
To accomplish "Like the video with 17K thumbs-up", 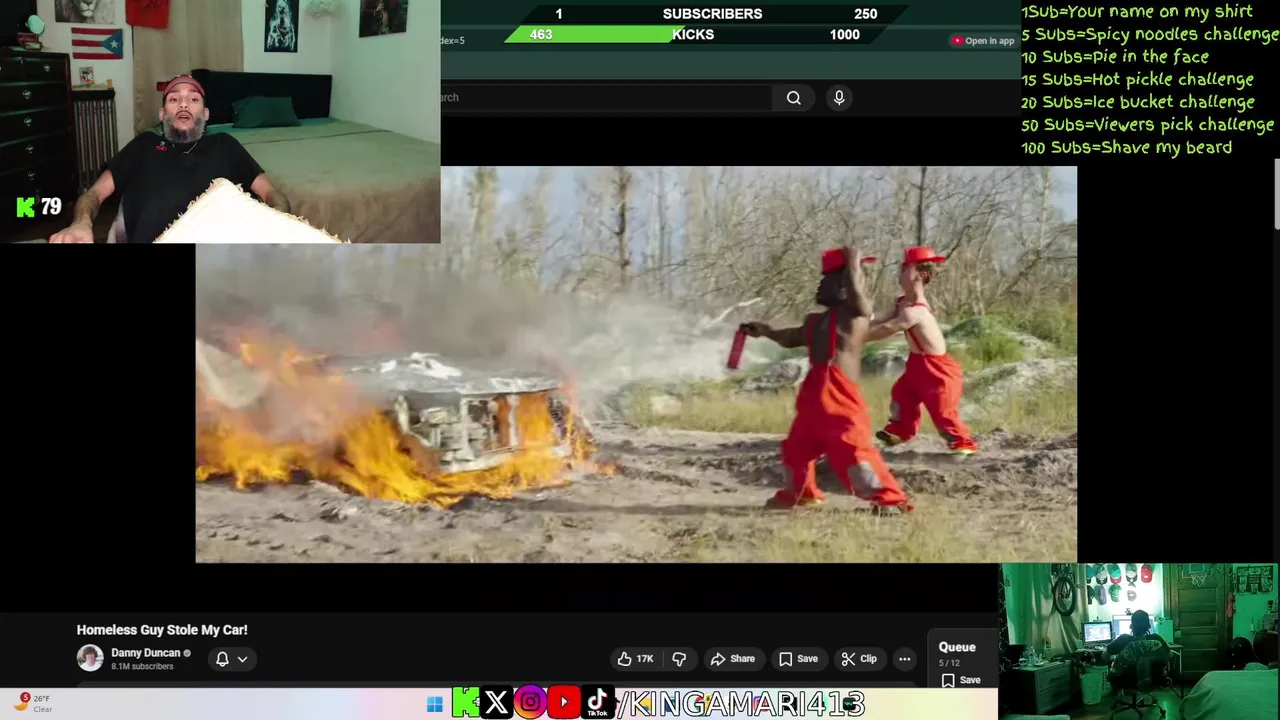I will coord(635,659).
